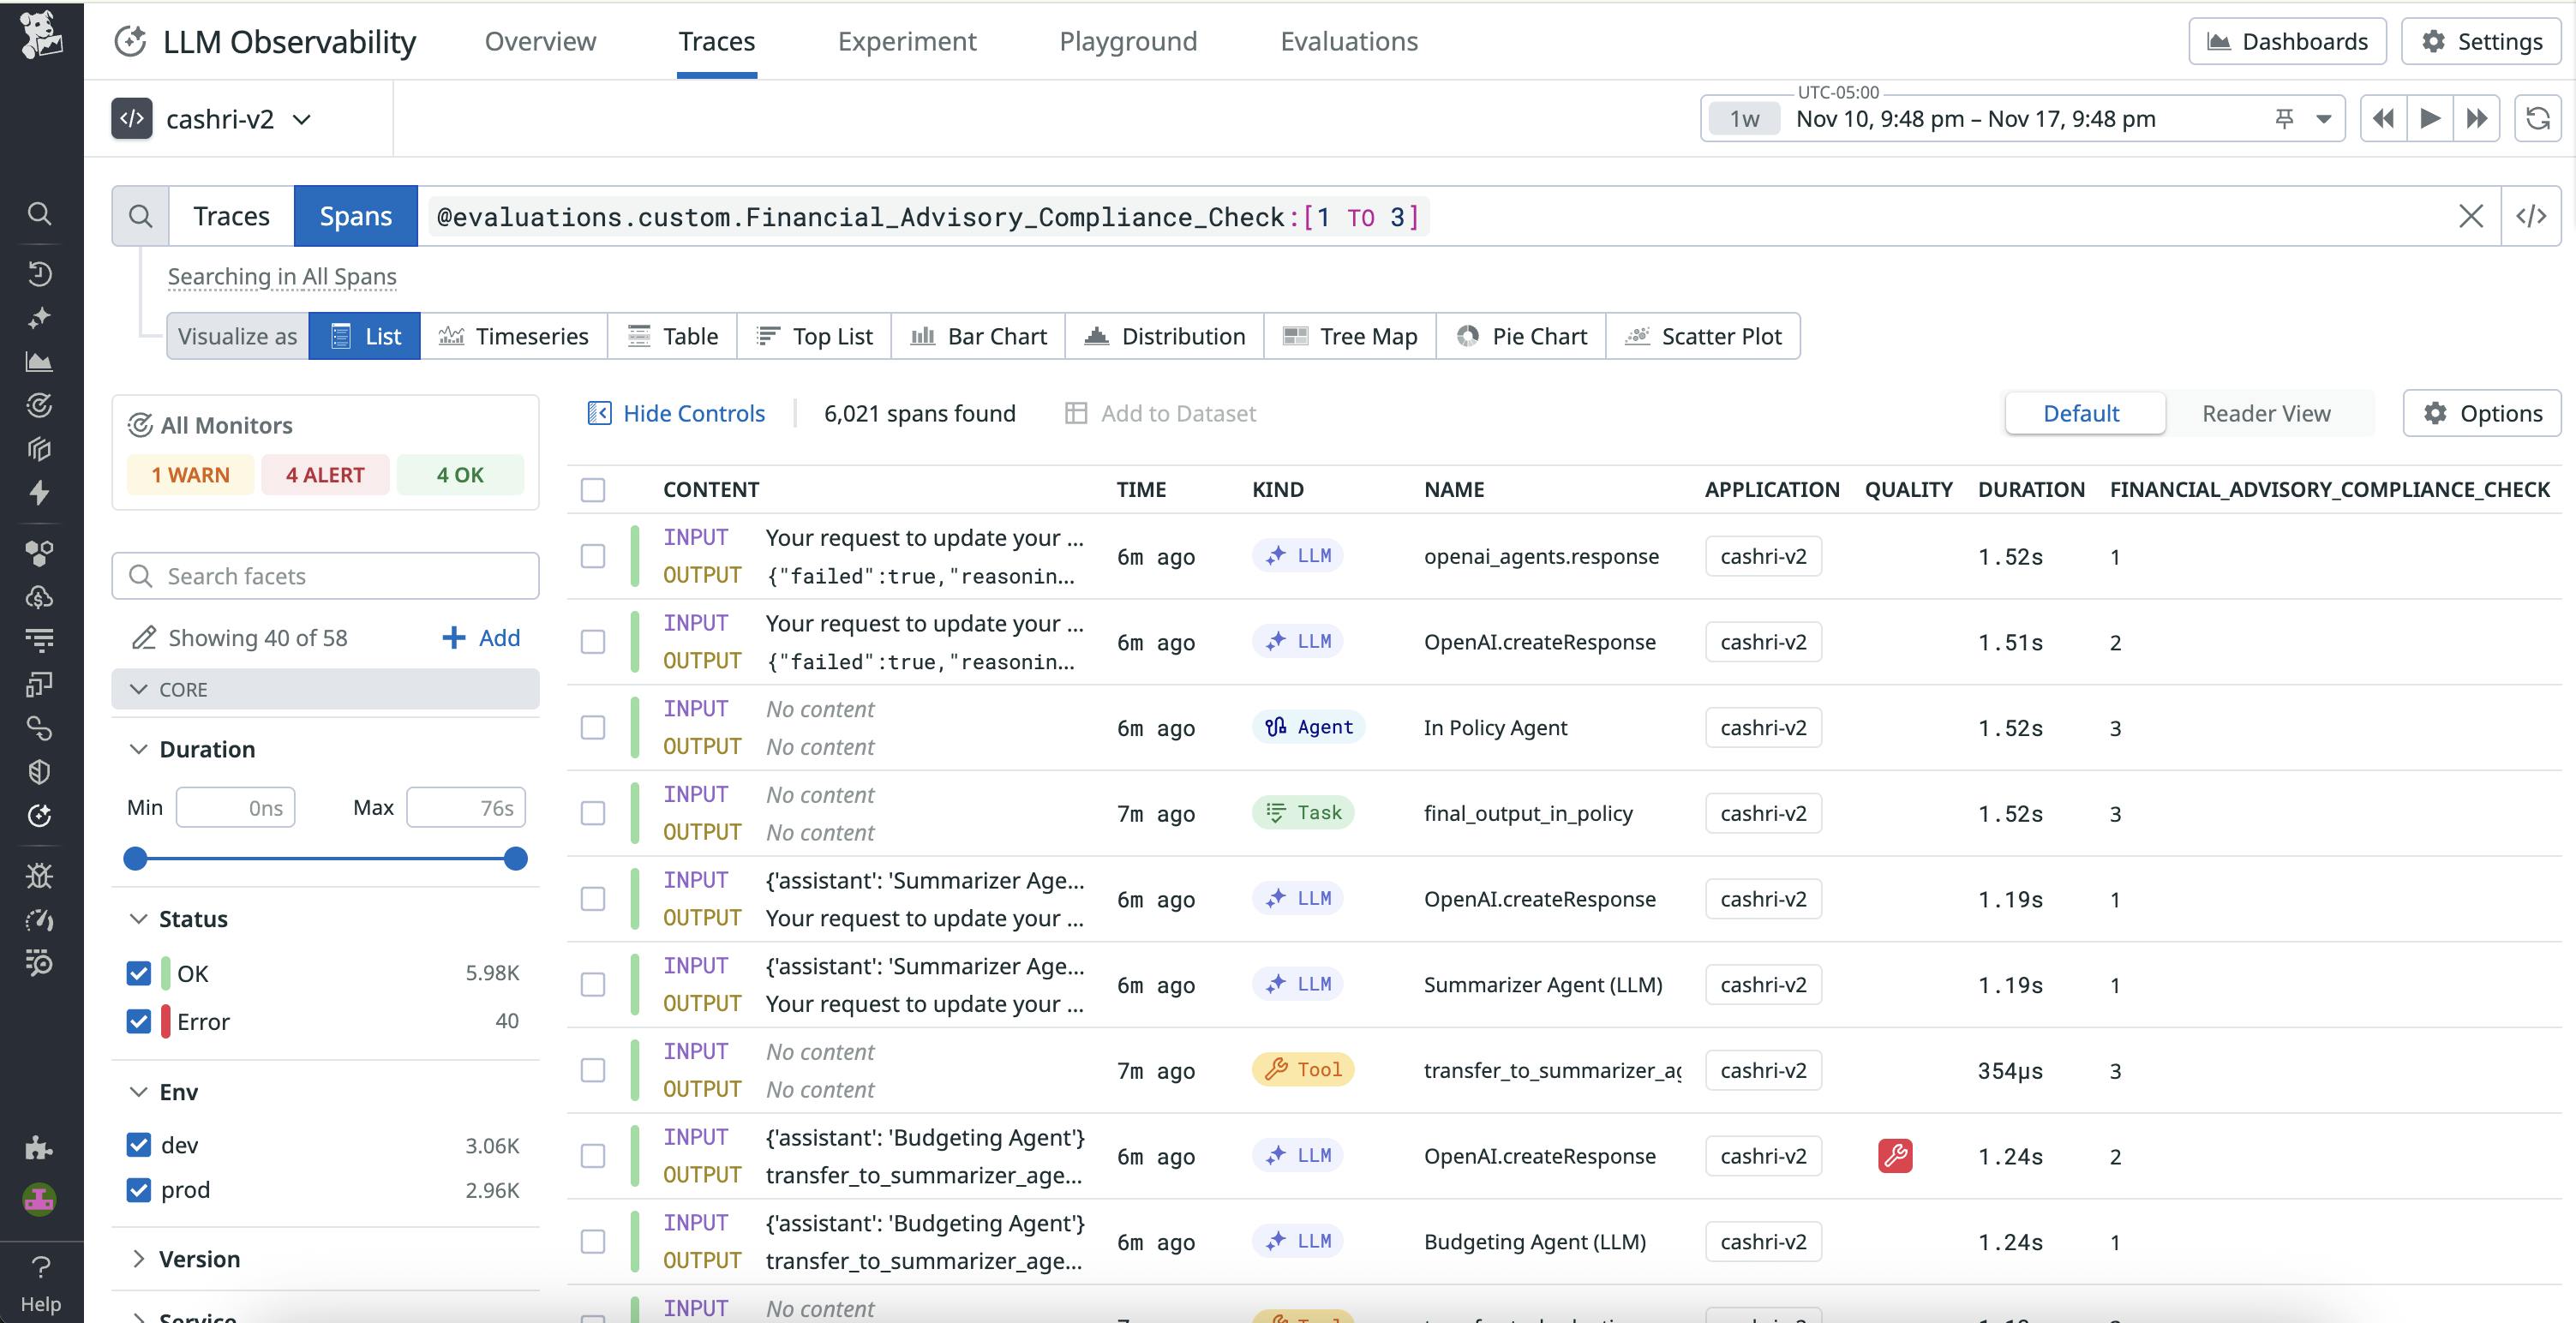
Task: Refresh the trace data using the refresh icon
Action: tap(2538, 118)
